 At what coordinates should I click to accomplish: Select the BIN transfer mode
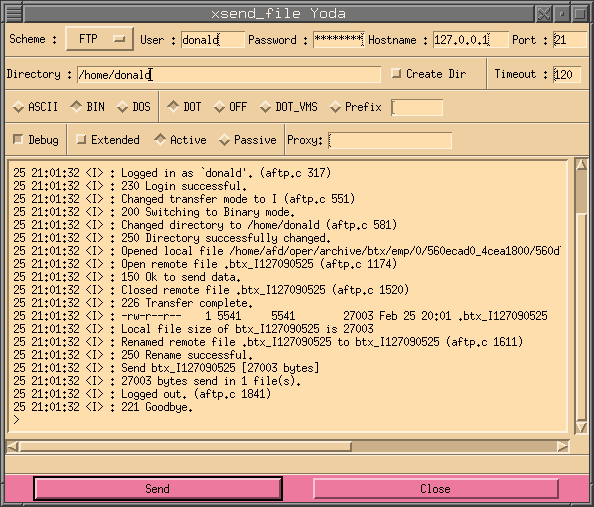point(88,107)
